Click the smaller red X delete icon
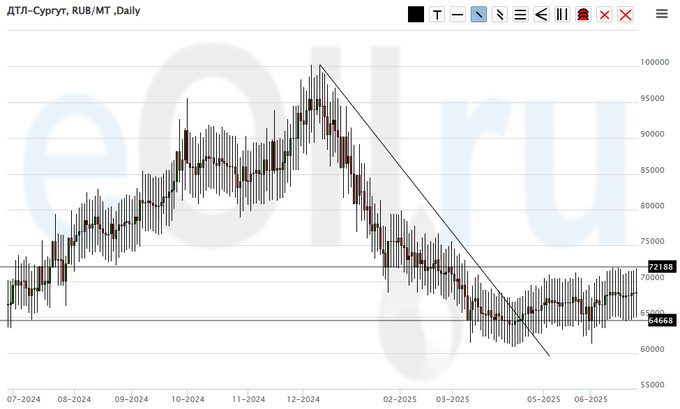The width and height of the screenshot is (680, 409). 604,14
